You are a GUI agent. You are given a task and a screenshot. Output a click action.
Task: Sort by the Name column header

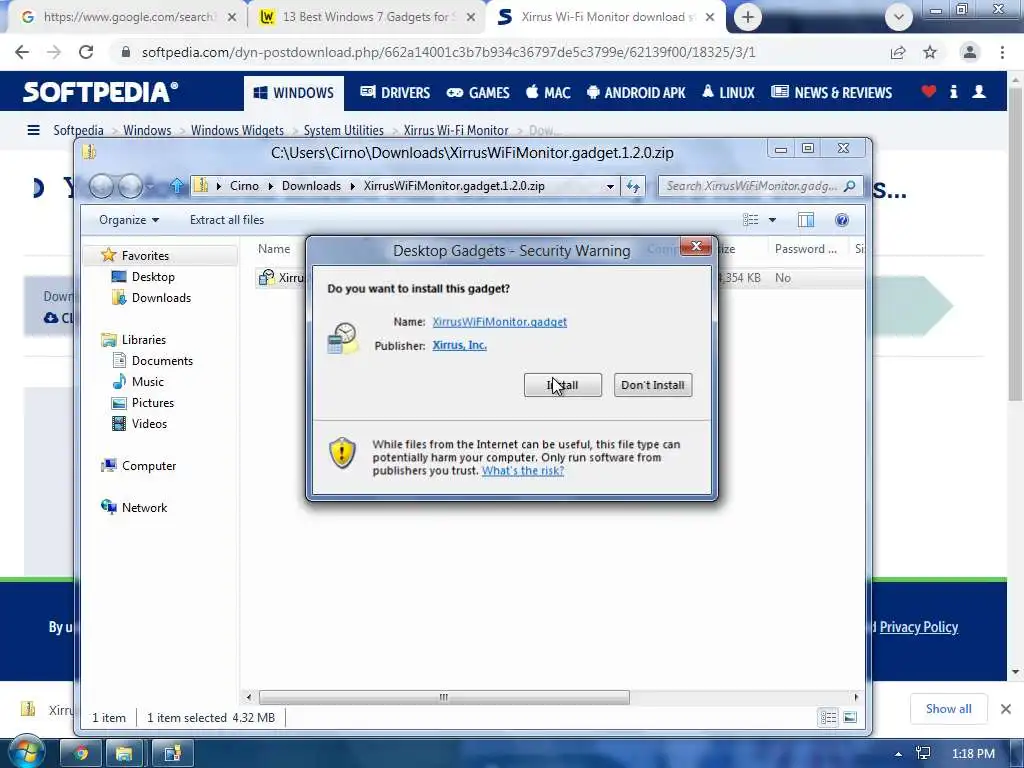tap(274, 249)
